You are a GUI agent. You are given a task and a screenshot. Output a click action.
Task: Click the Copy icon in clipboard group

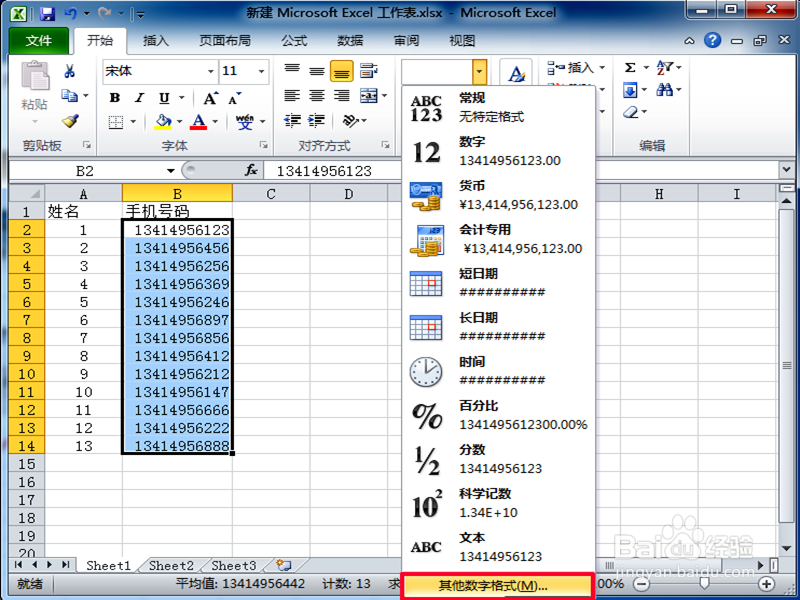(x=69, y=95)
